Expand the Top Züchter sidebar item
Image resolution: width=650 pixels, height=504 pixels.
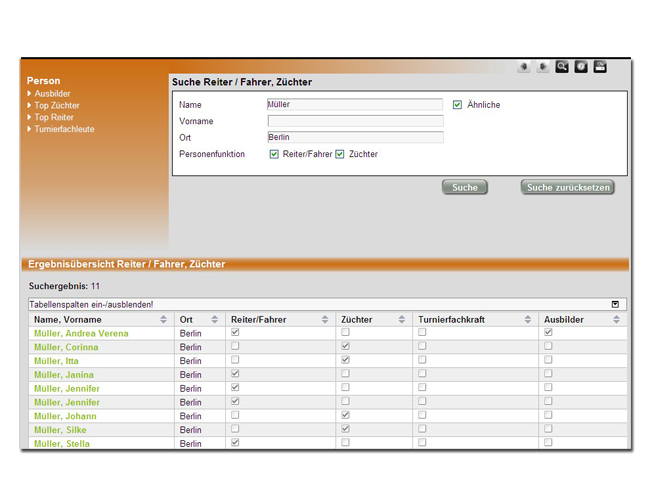coord(56,105)
